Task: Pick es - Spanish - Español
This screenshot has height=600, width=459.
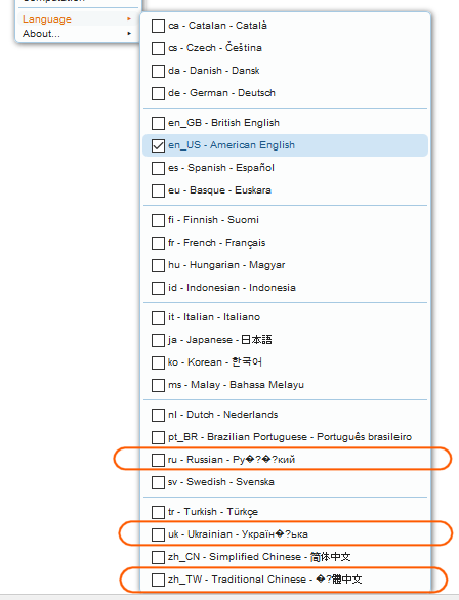Action: (x=285, y=168)
